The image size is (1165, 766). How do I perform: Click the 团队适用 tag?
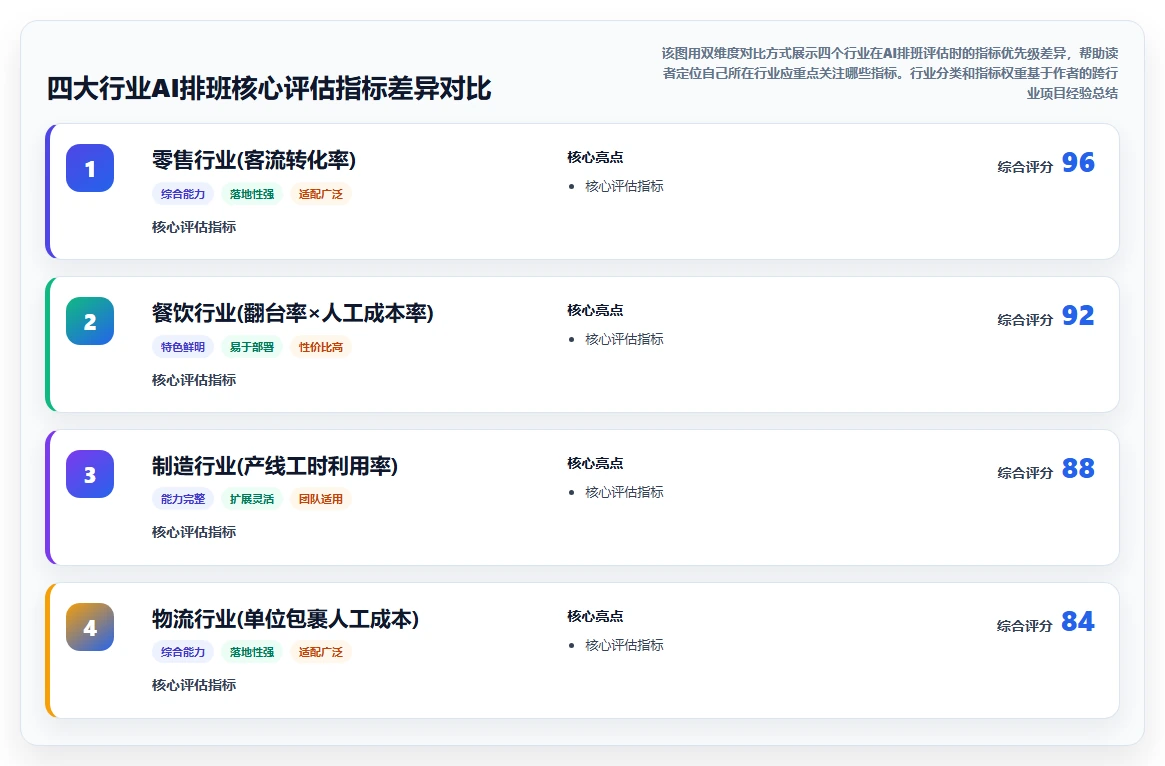point(321,499)
